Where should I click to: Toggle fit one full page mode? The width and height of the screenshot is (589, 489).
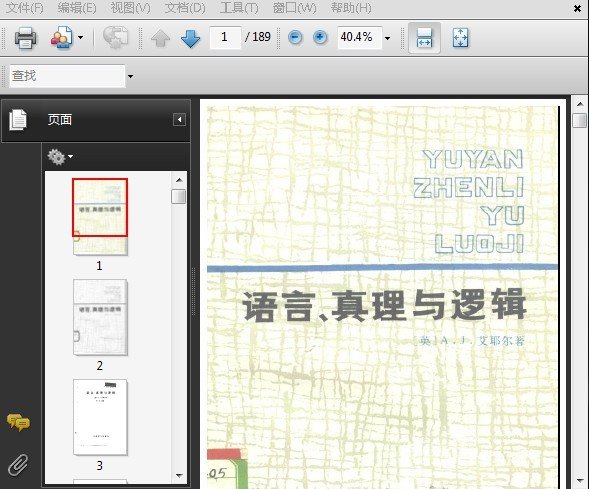(460, 38)
